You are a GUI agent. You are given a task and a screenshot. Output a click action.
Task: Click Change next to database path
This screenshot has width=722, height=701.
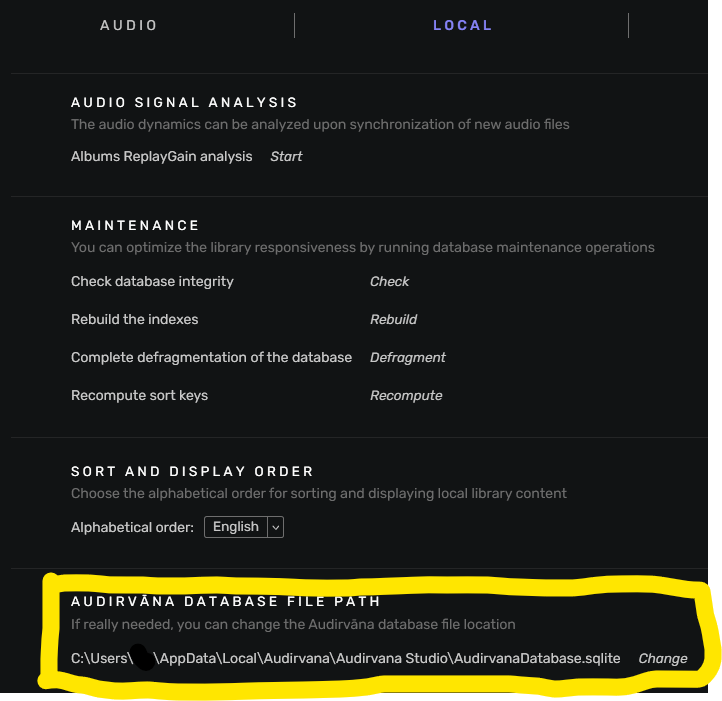click(662, 658)
